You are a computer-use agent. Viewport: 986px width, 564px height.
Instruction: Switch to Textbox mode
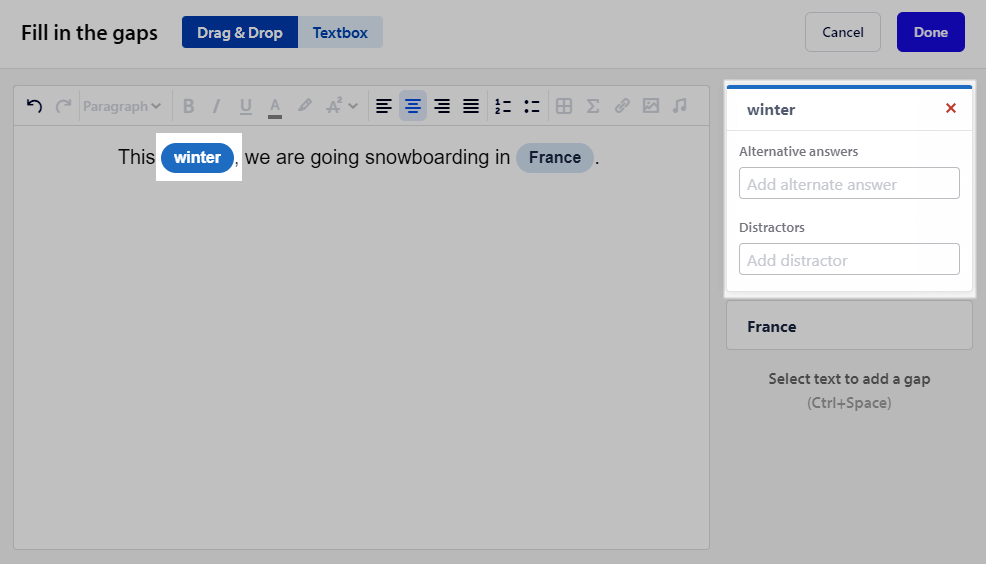tap(340, 32)
